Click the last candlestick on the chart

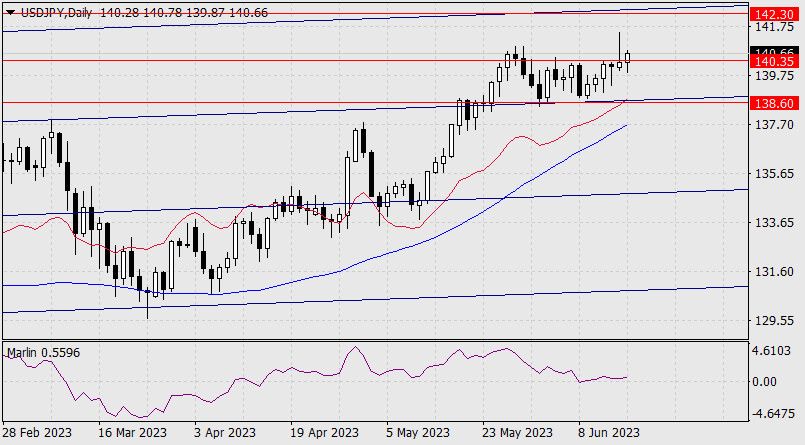click(627, 57)
